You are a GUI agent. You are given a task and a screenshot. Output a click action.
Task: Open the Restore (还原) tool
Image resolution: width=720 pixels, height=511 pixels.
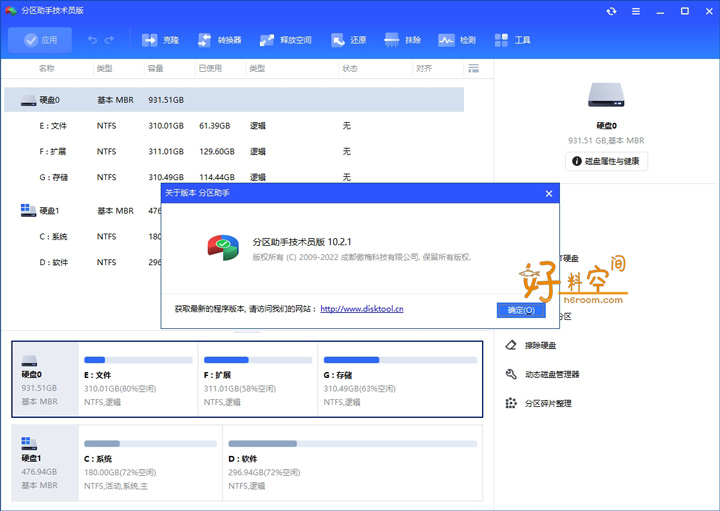click(x=349, y=40)
